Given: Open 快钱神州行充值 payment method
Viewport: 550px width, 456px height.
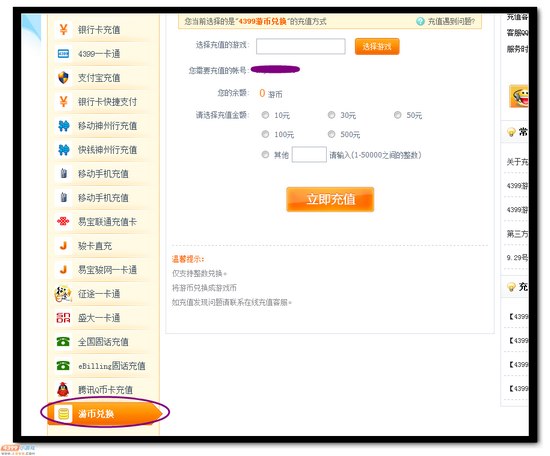Looking at the screenshot, I should pos(103,150).
